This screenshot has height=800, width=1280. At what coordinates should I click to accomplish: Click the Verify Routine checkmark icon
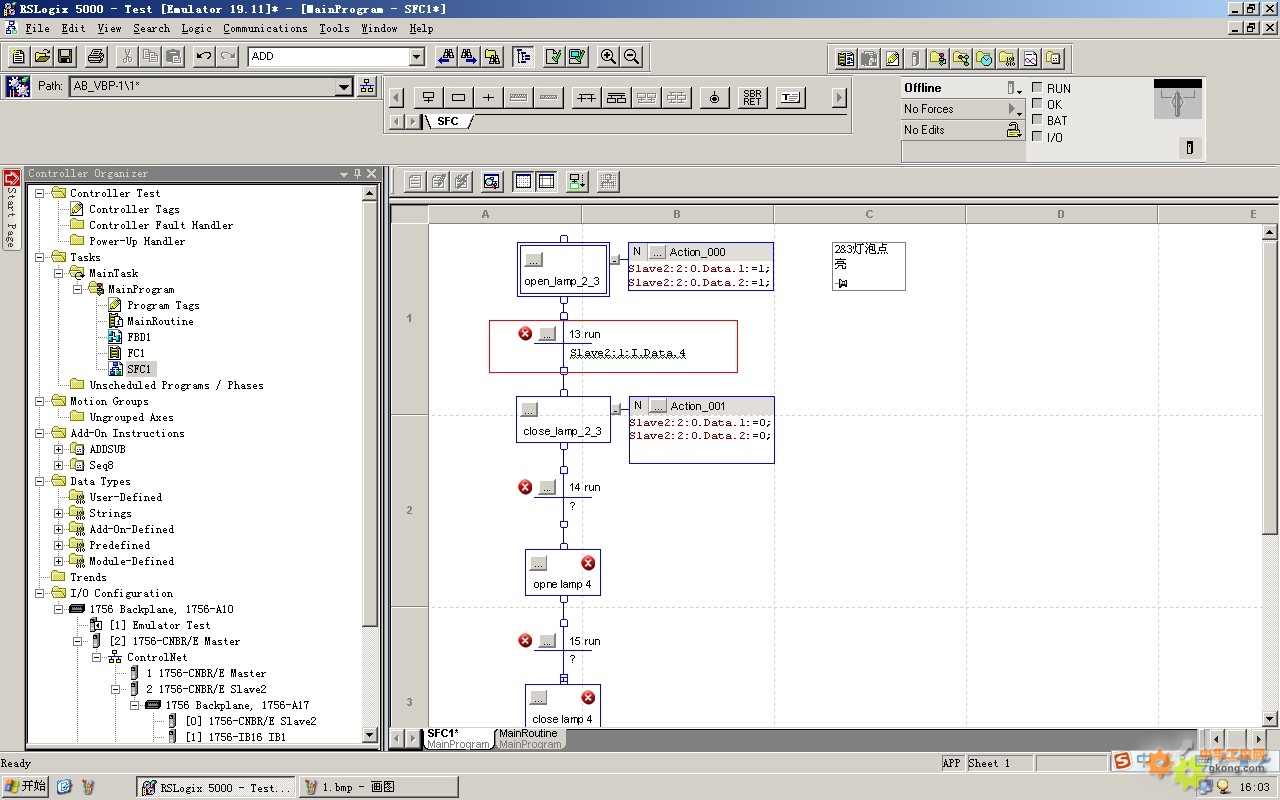(553, 57)
